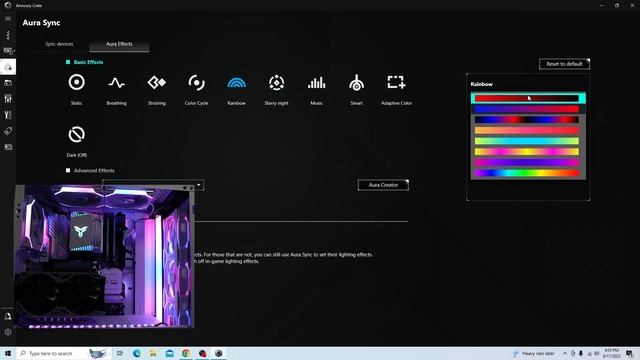Click the Reset to default button

click(x=564, y=64)
